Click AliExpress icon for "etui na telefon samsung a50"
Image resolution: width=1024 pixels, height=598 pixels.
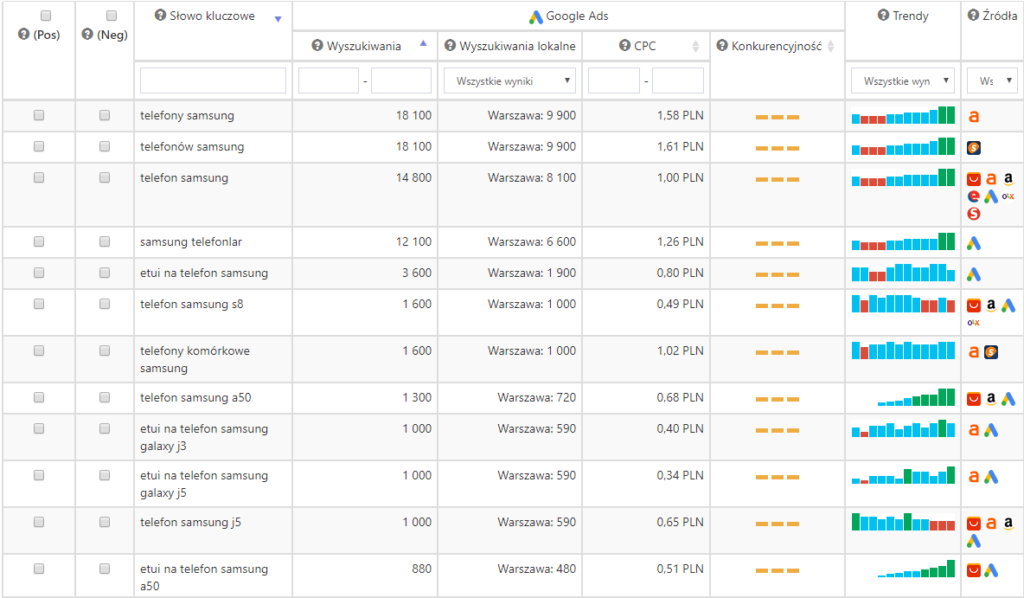[974, 570]
